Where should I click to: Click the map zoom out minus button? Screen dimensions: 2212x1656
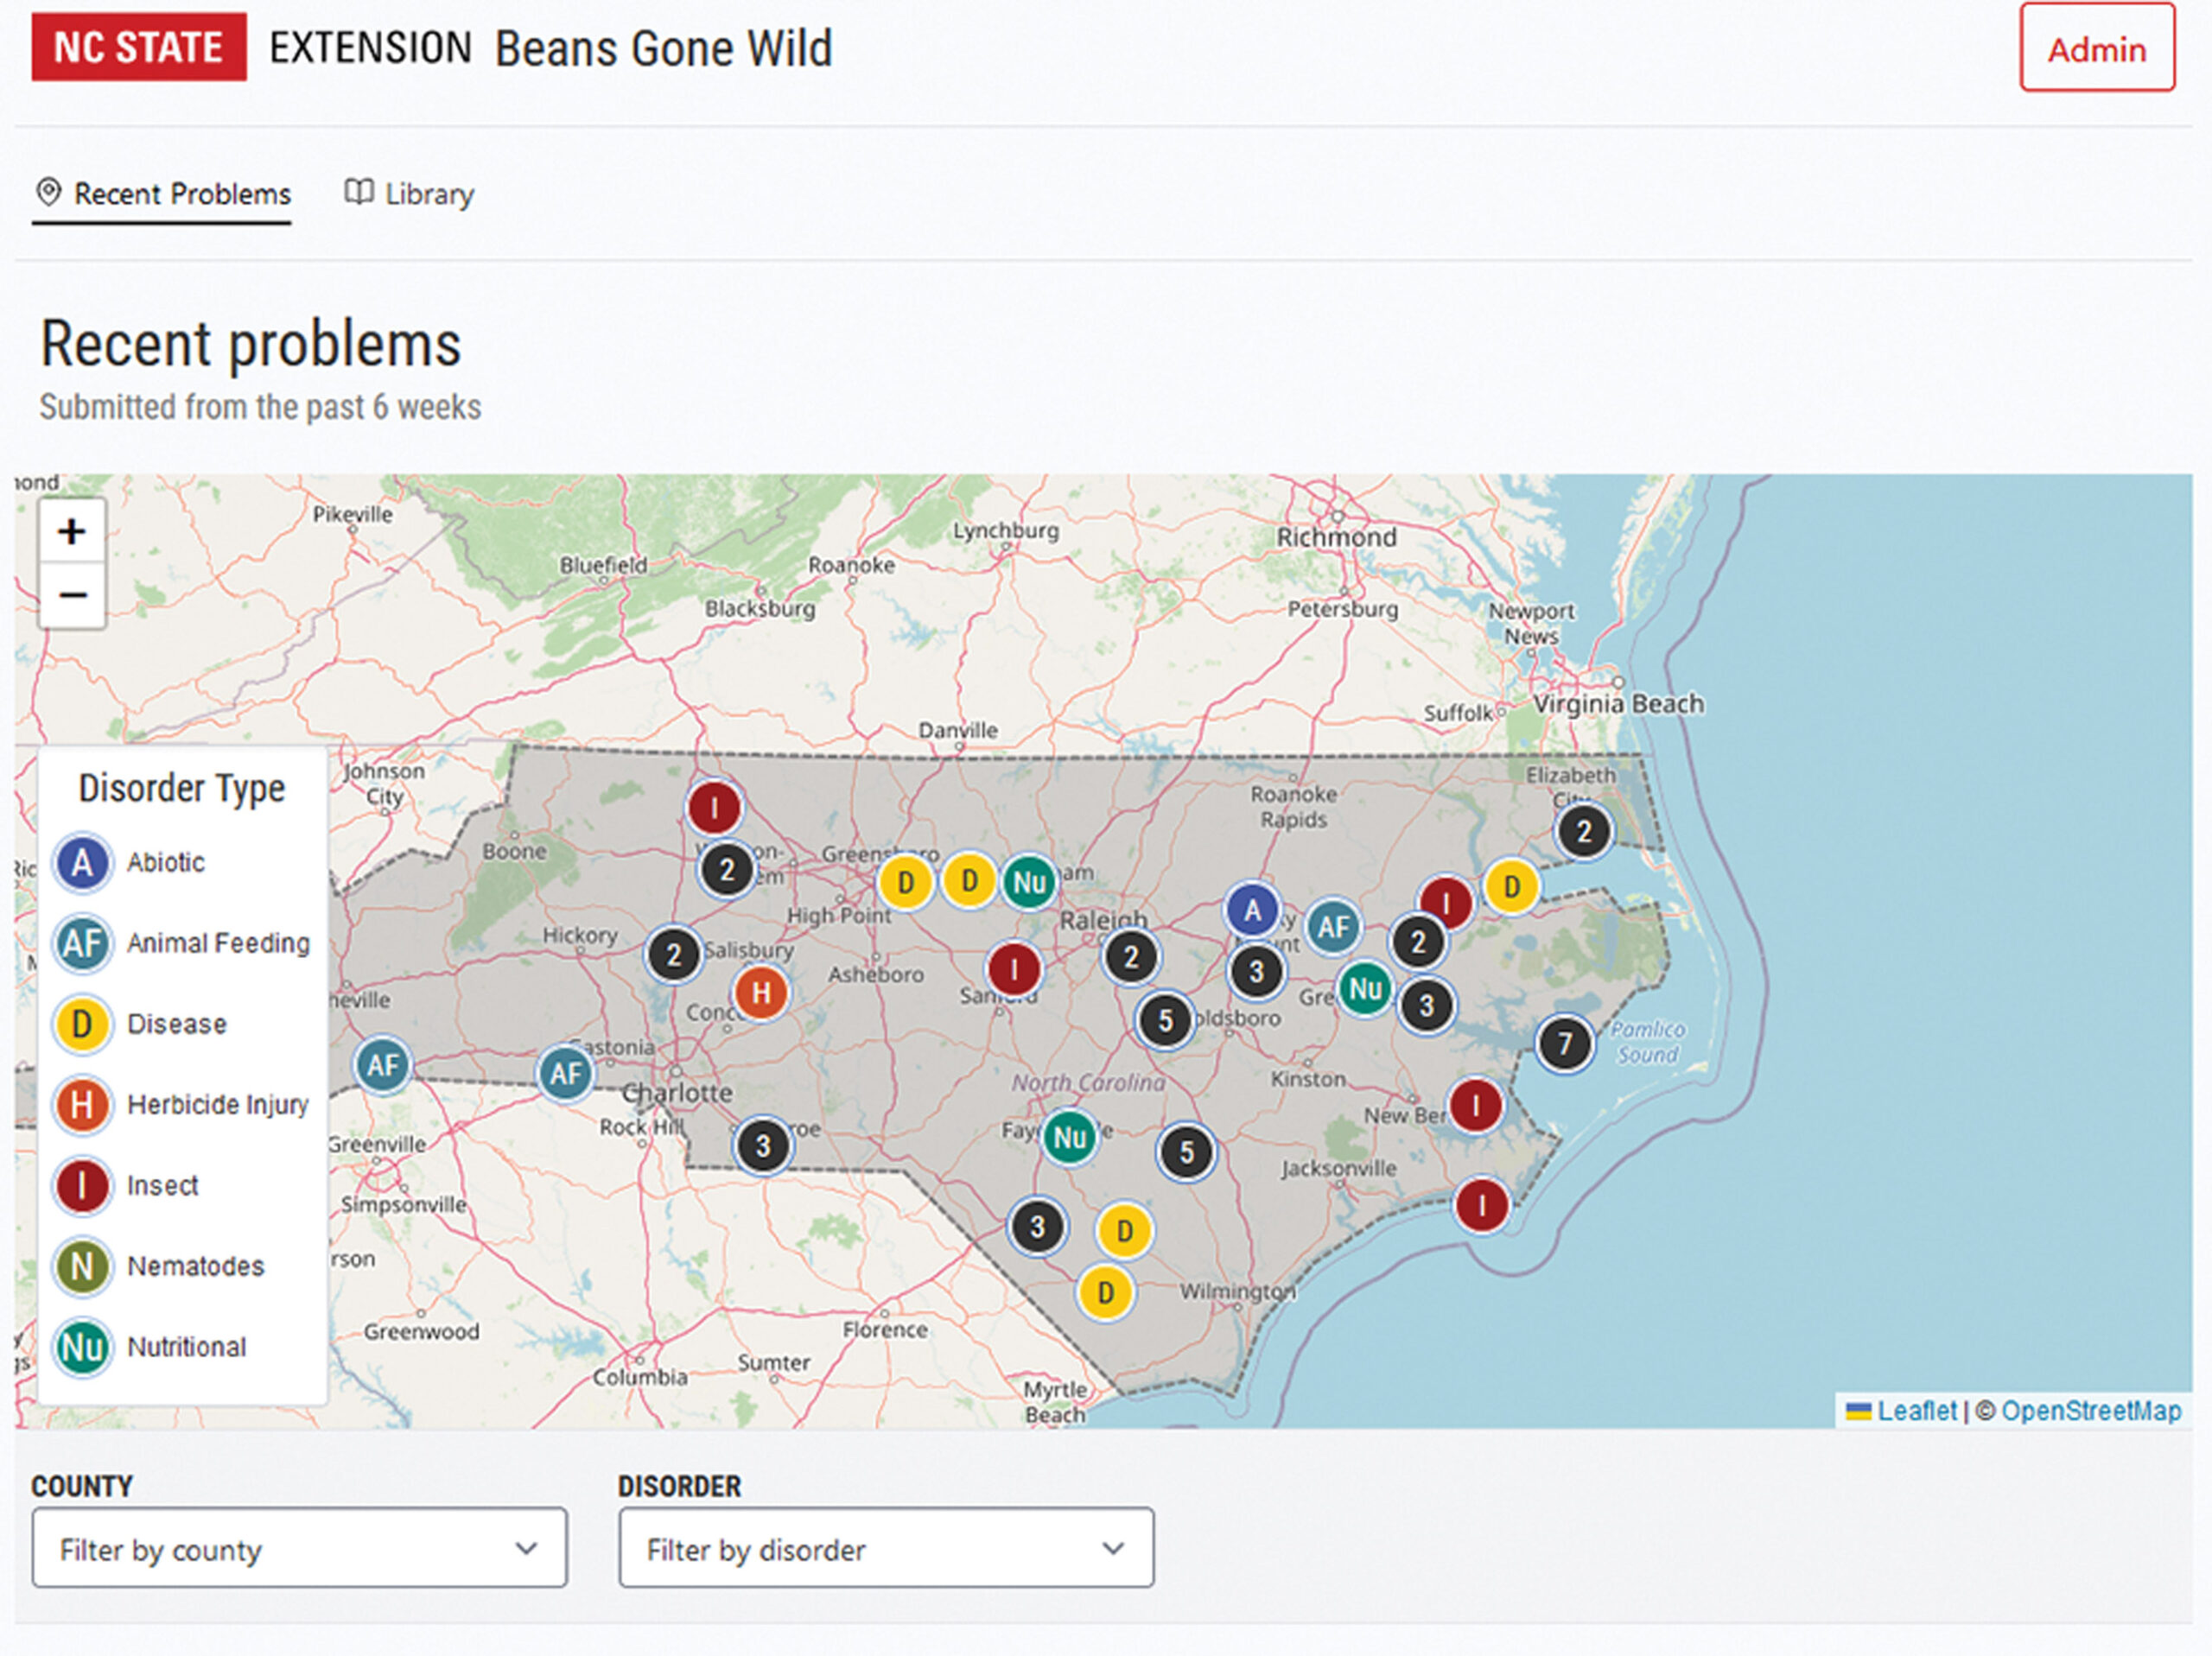click(x=71, y=596)
